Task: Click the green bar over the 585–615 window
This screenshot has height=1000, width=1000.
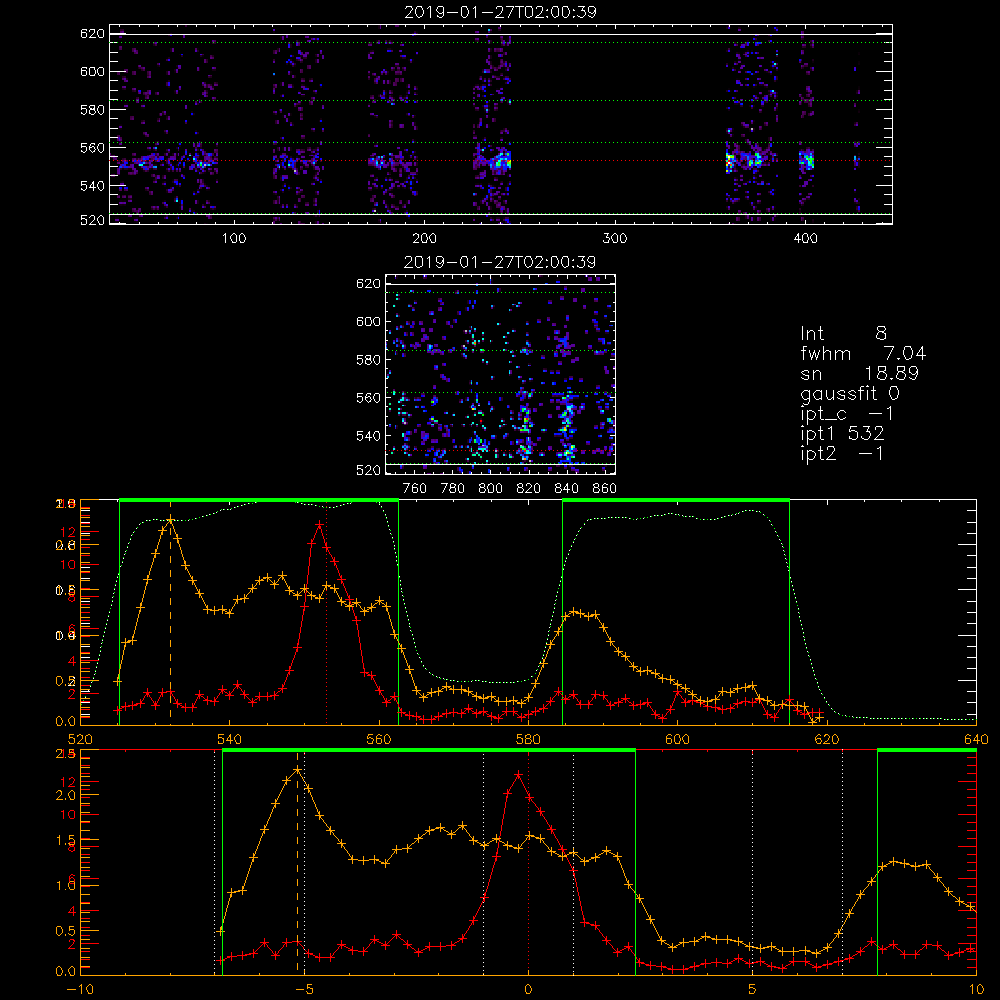Action: [x=676, y=500]
